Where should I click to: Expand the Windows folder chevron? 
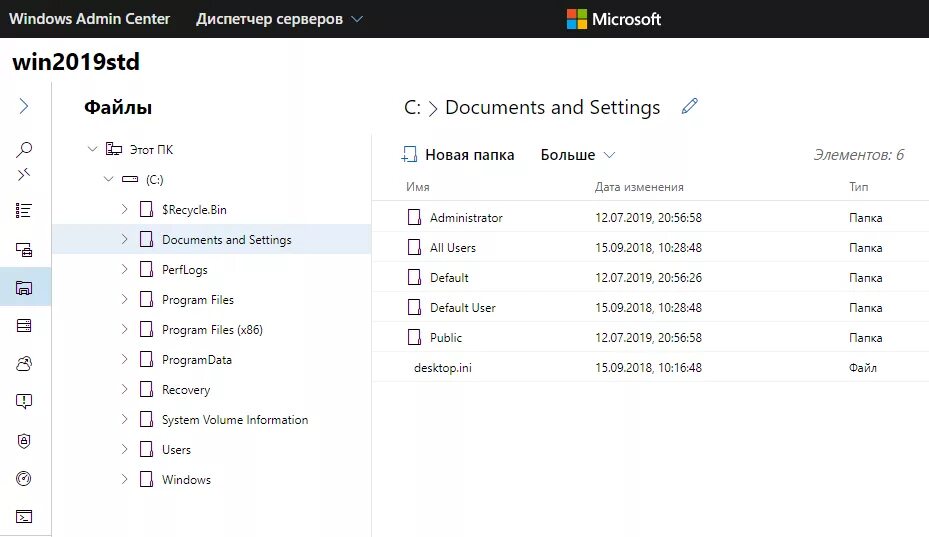click(124, 479)
